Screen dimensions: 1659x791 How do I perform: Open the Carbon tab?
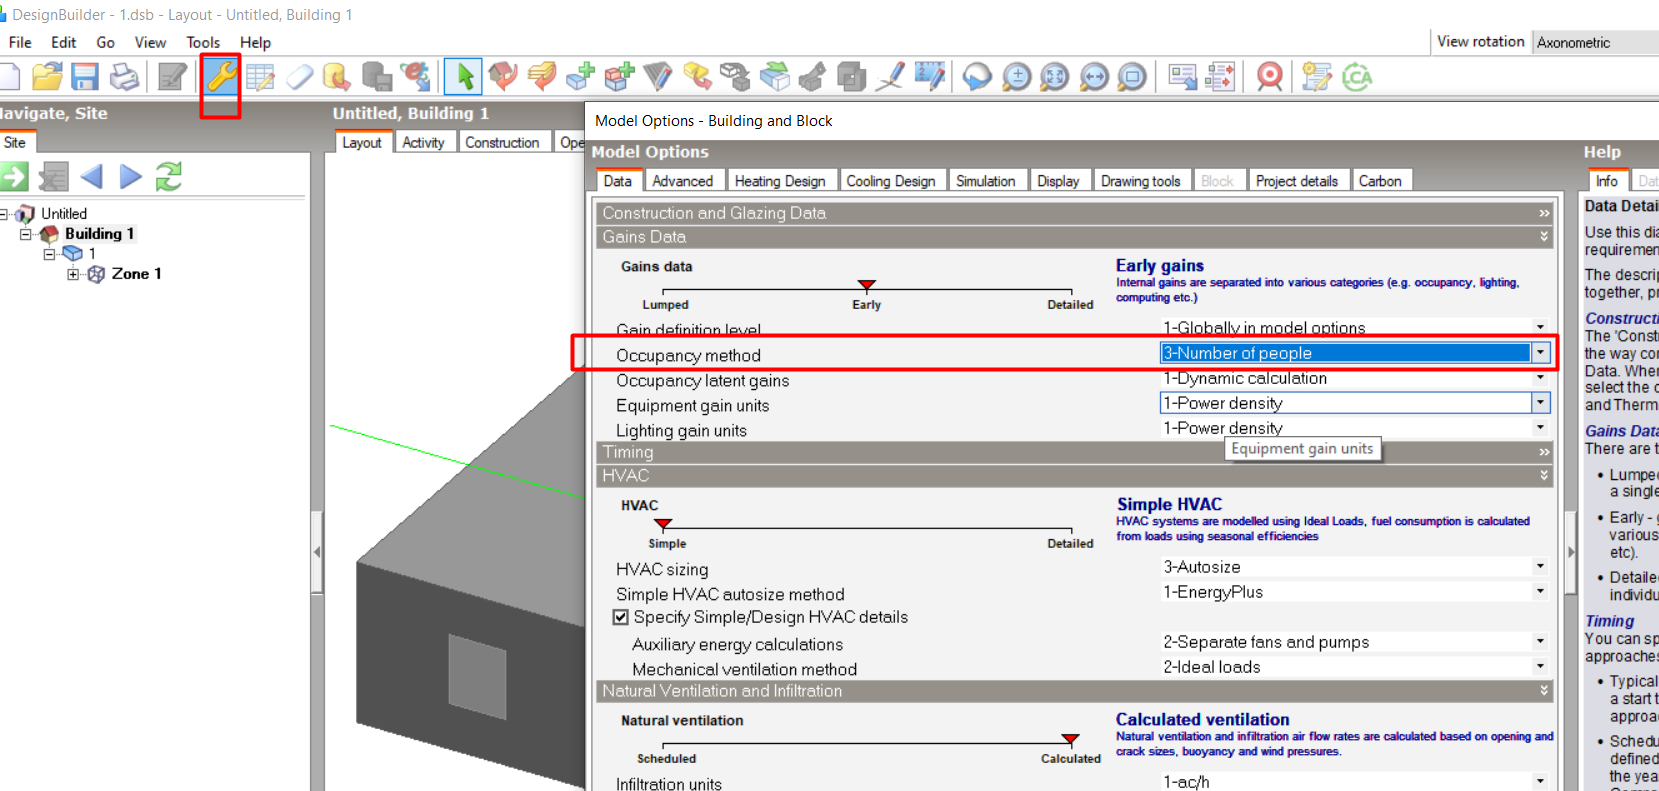tap(1380, 181)
